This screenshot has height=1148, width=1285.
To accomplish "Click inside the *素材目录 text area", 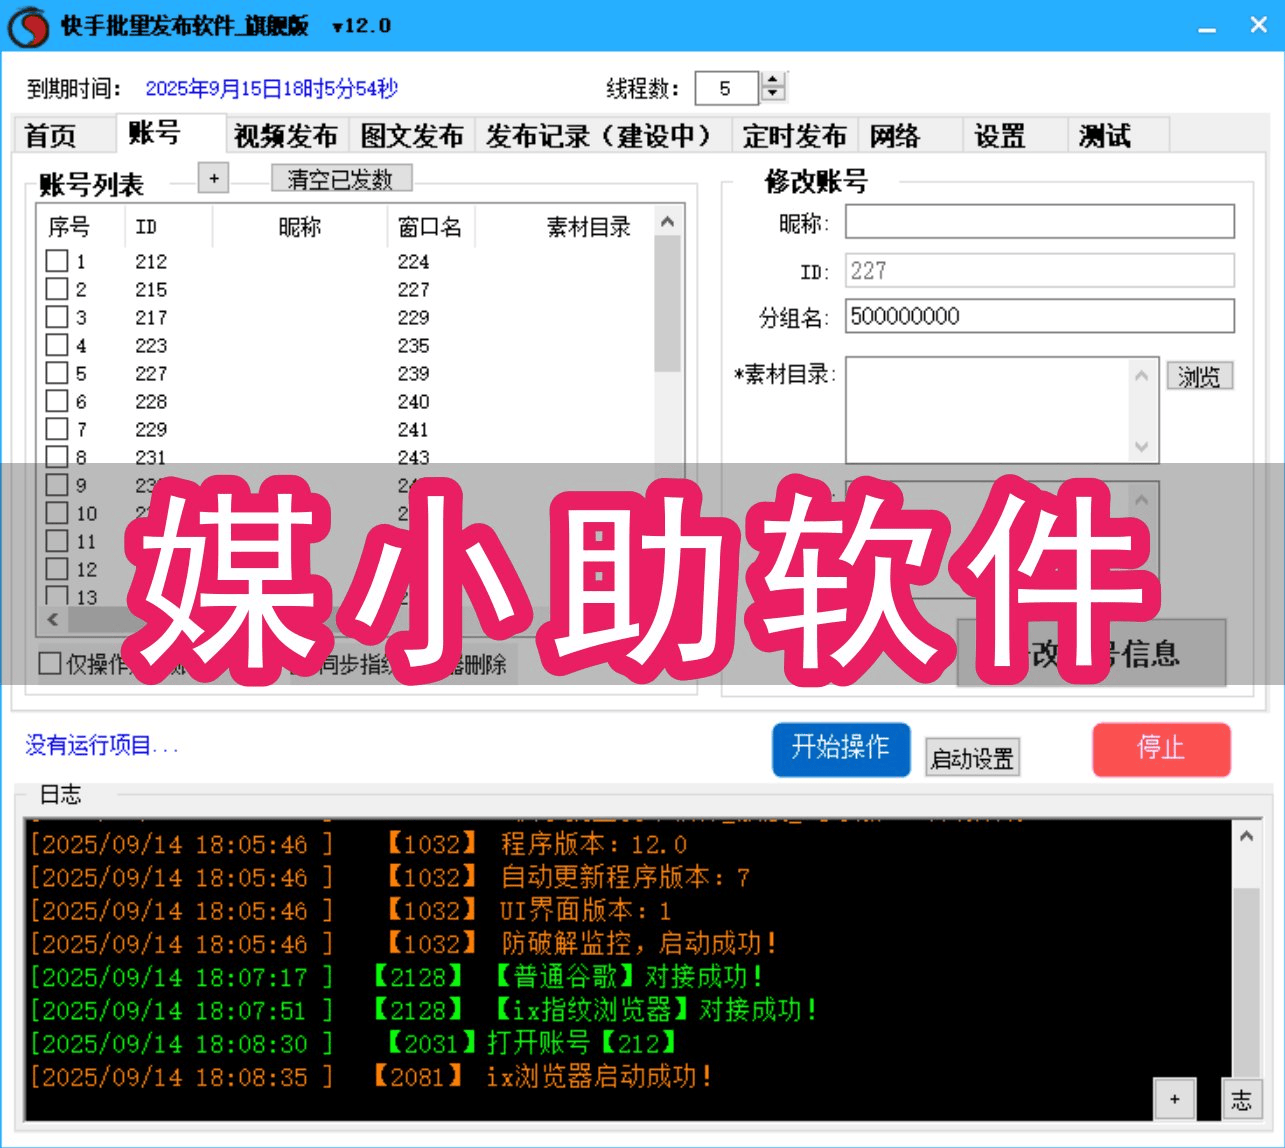I will tap(988, 410).
